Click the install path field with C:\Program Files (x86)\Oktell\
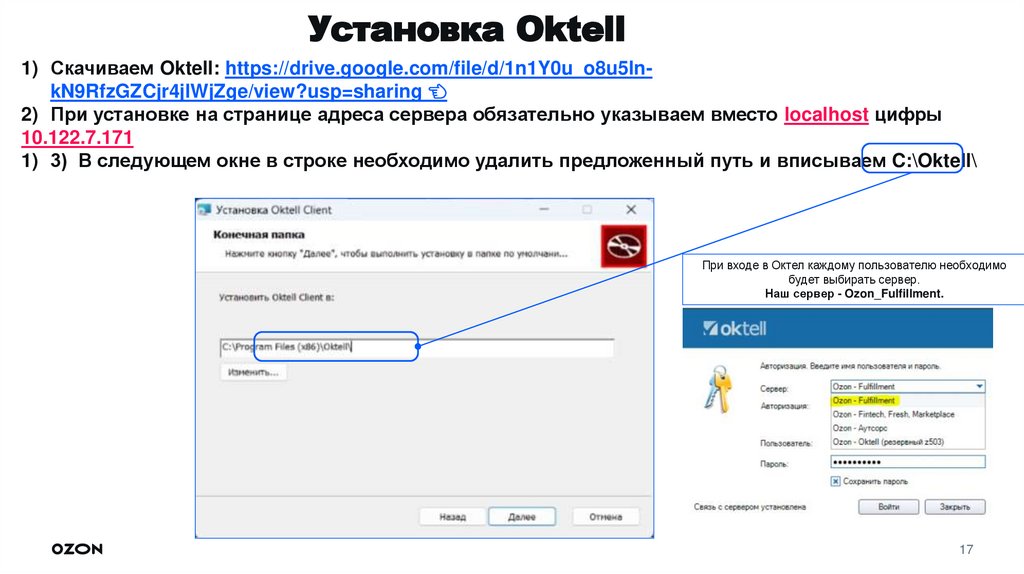The width and height of the screenshot is (1024, 574). pyautogui.click(x=417, y=347)
